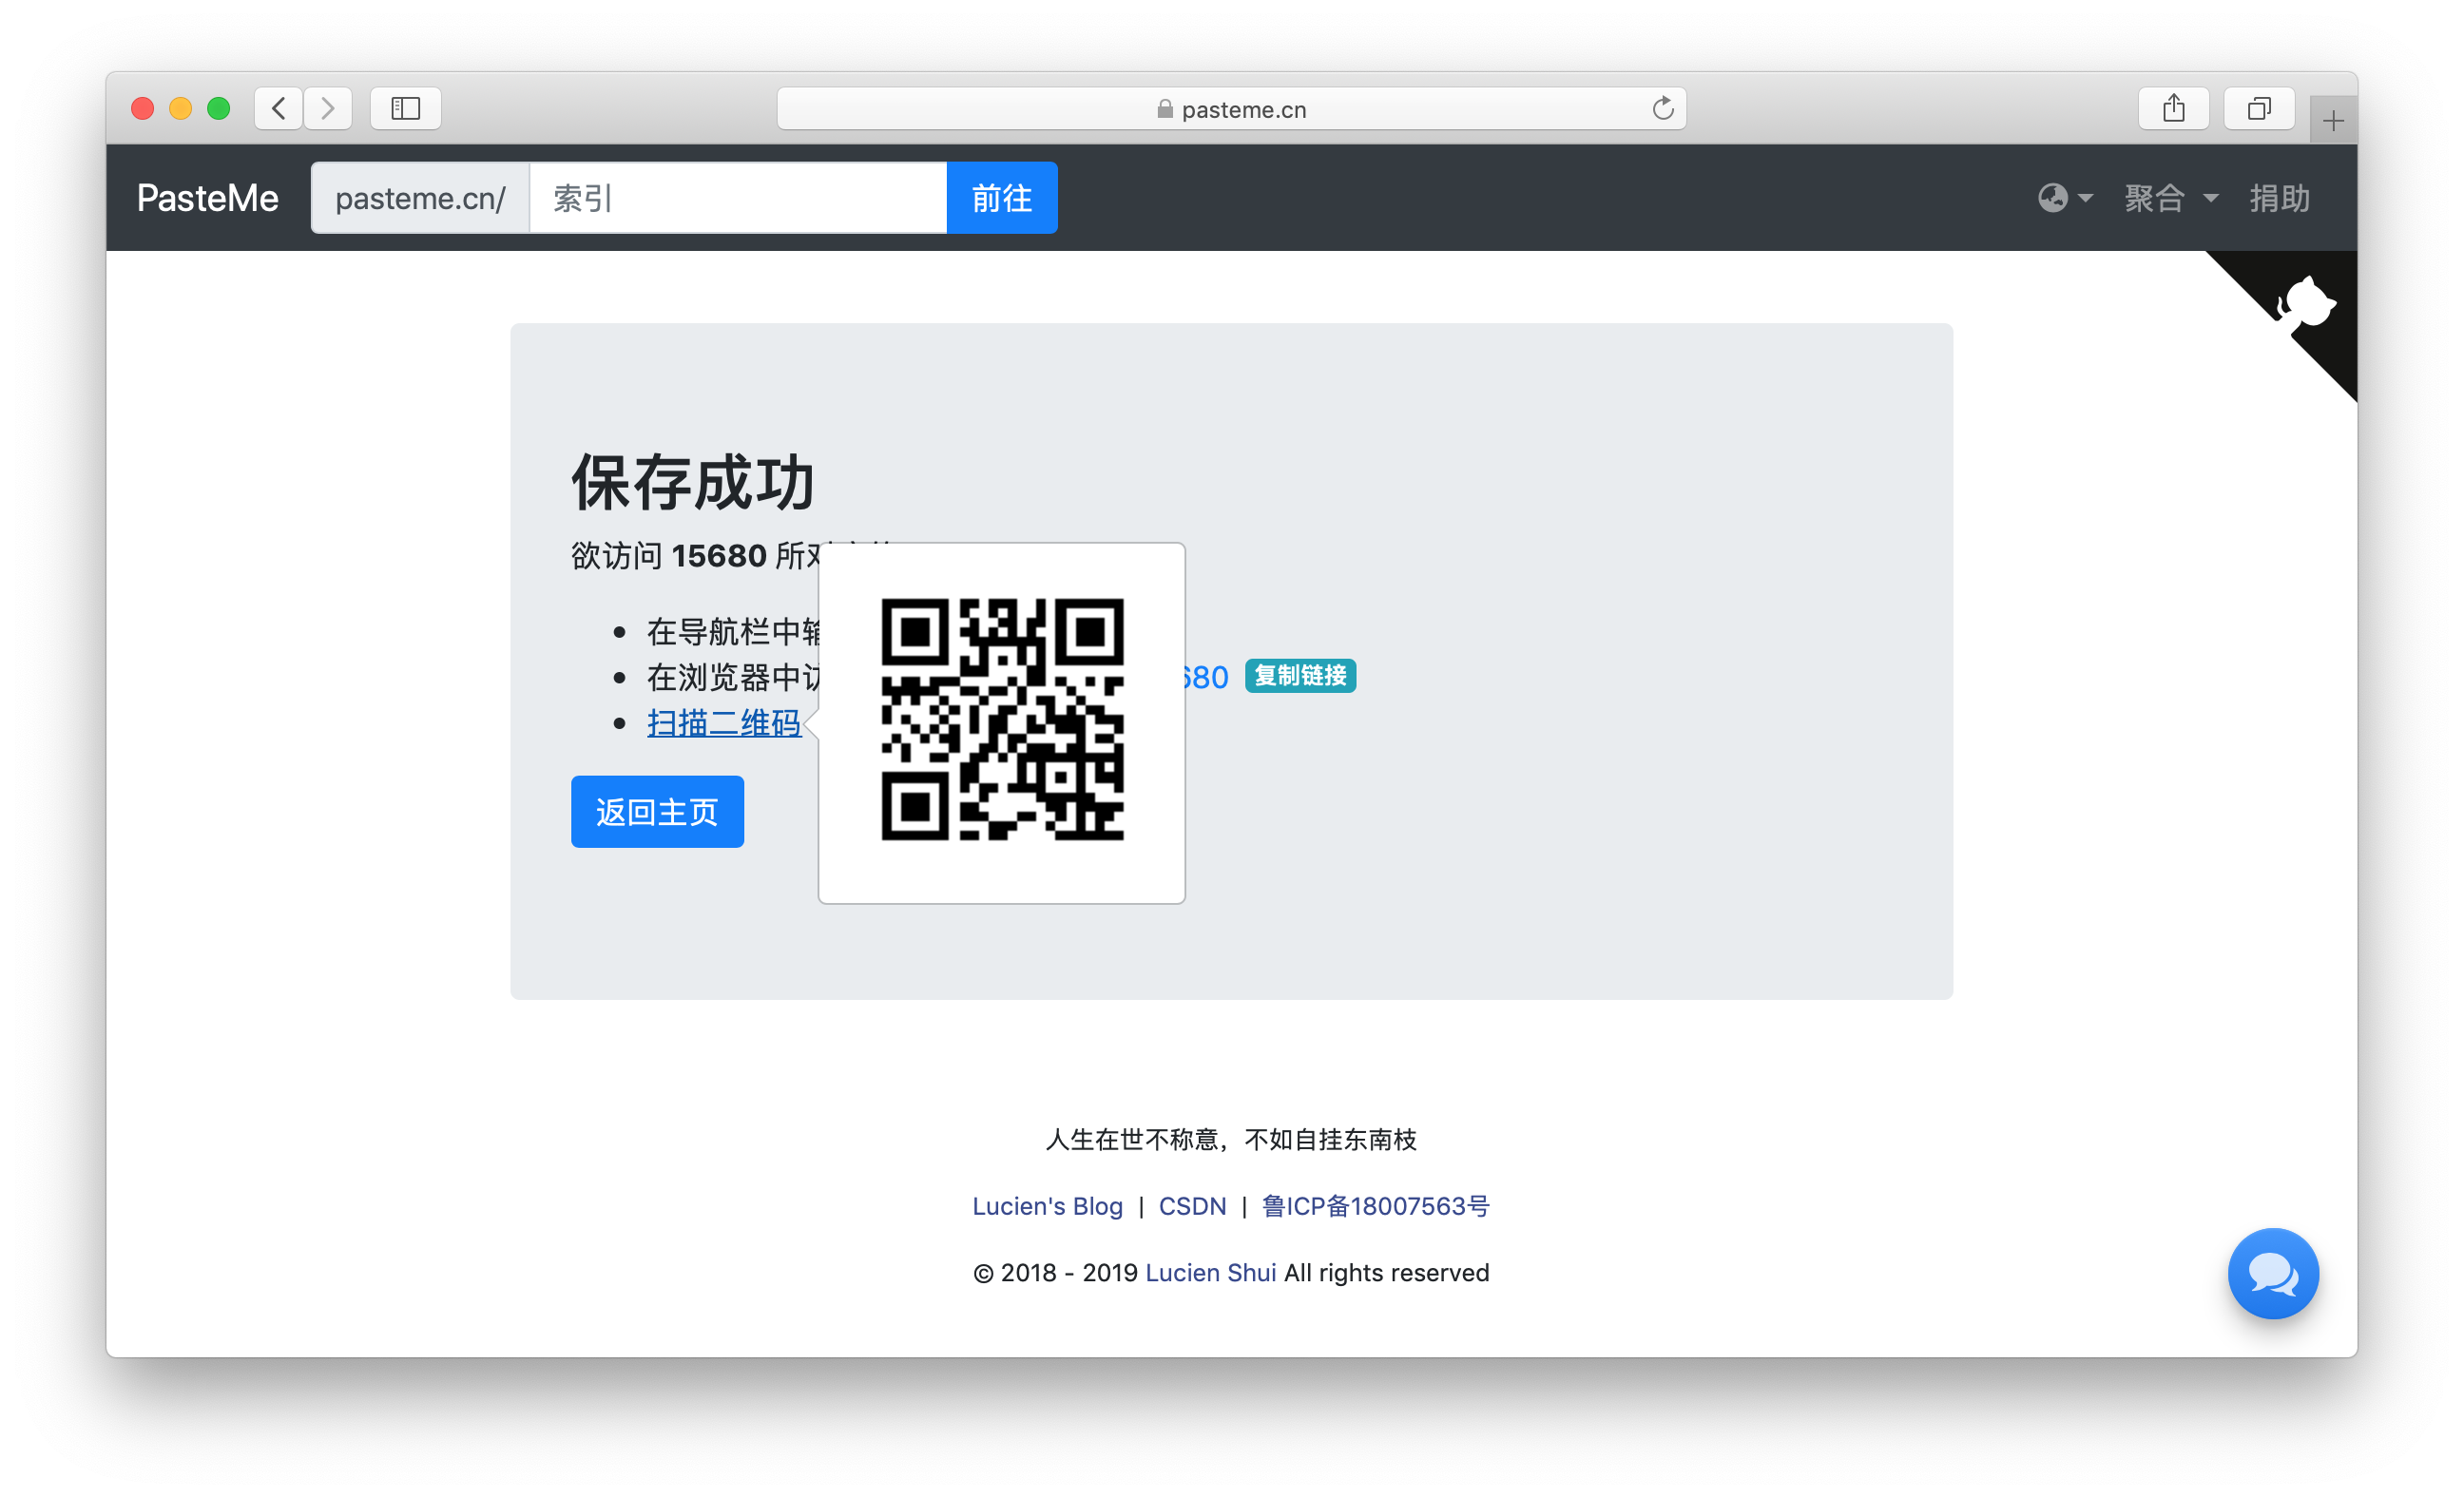Screen dimensions: 2464x1498
Task: Open the globe language dropdown
Action: tap(2064, 198)
